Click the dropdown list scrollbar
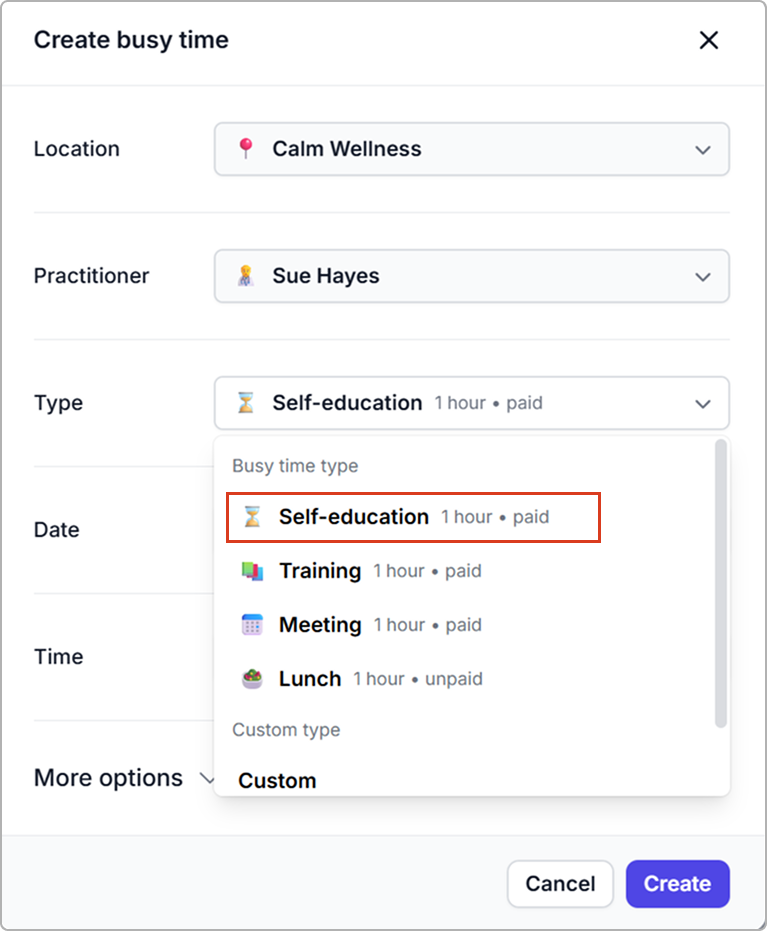 pyautogui.click(x=720, y=580)
